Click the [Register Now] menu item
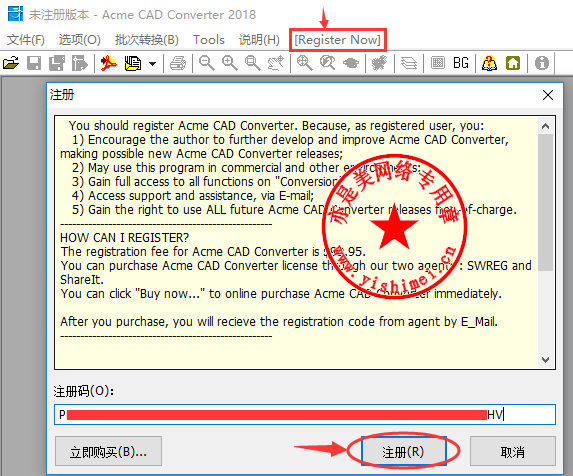Viewport: 573px width, 476px height. tap(338, 39)
